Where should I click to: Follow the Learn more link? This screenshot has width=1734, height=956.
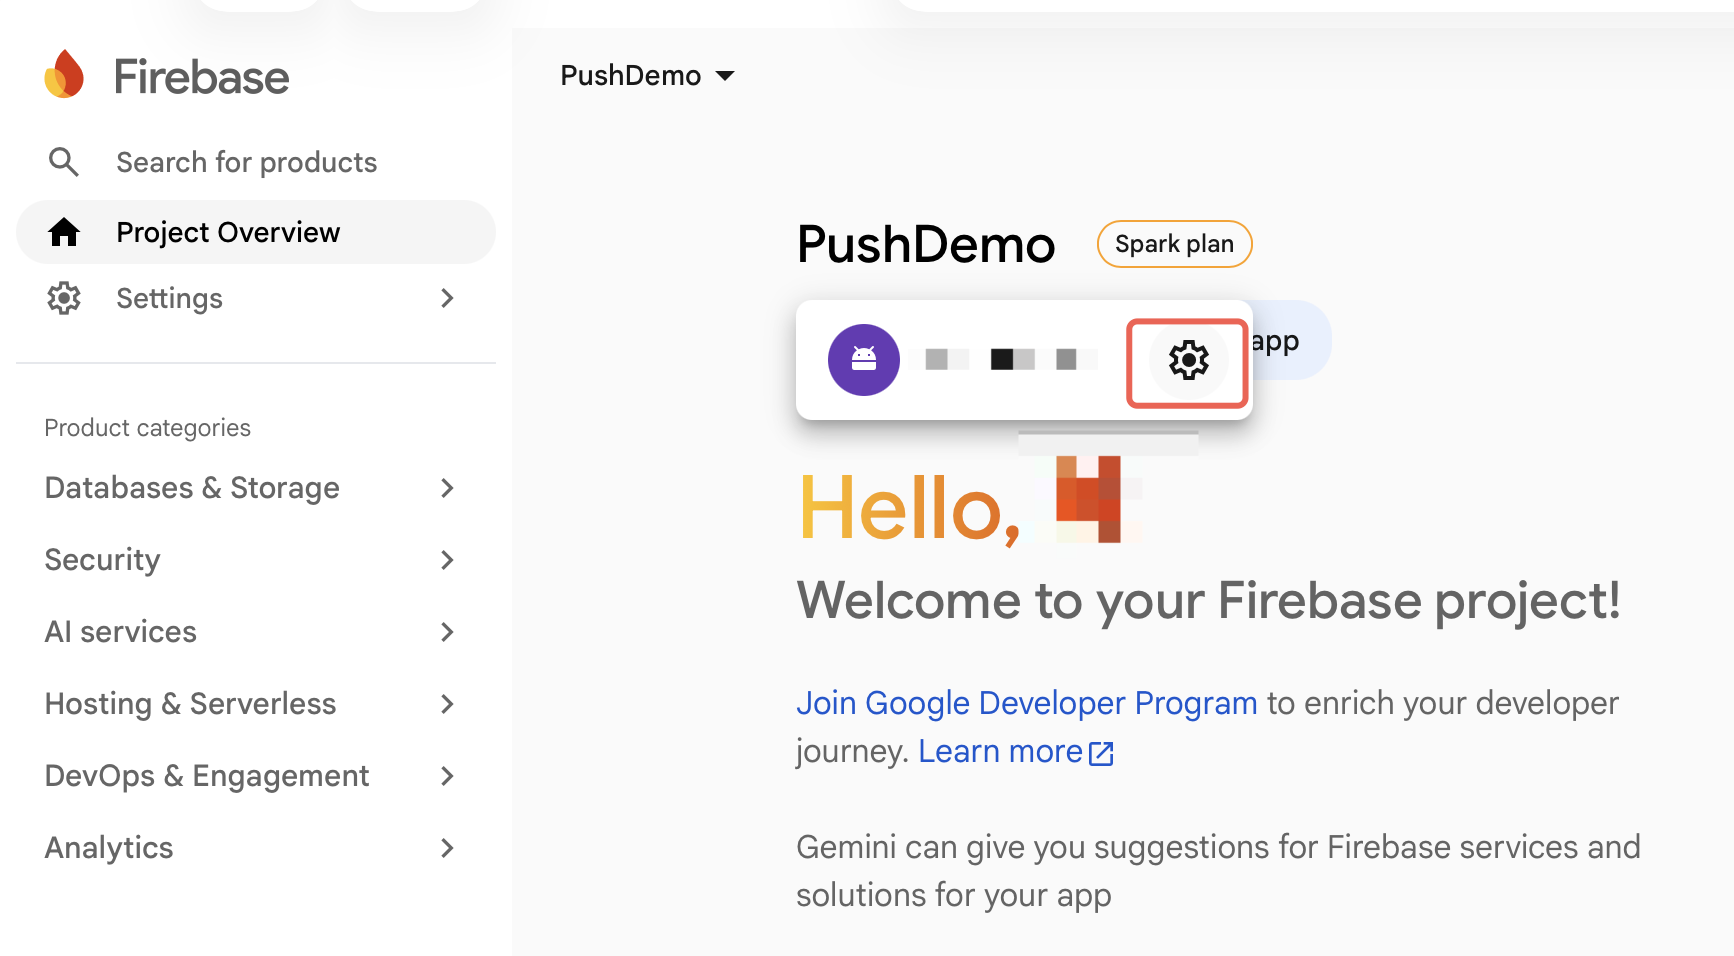(x=1000, y=751)
